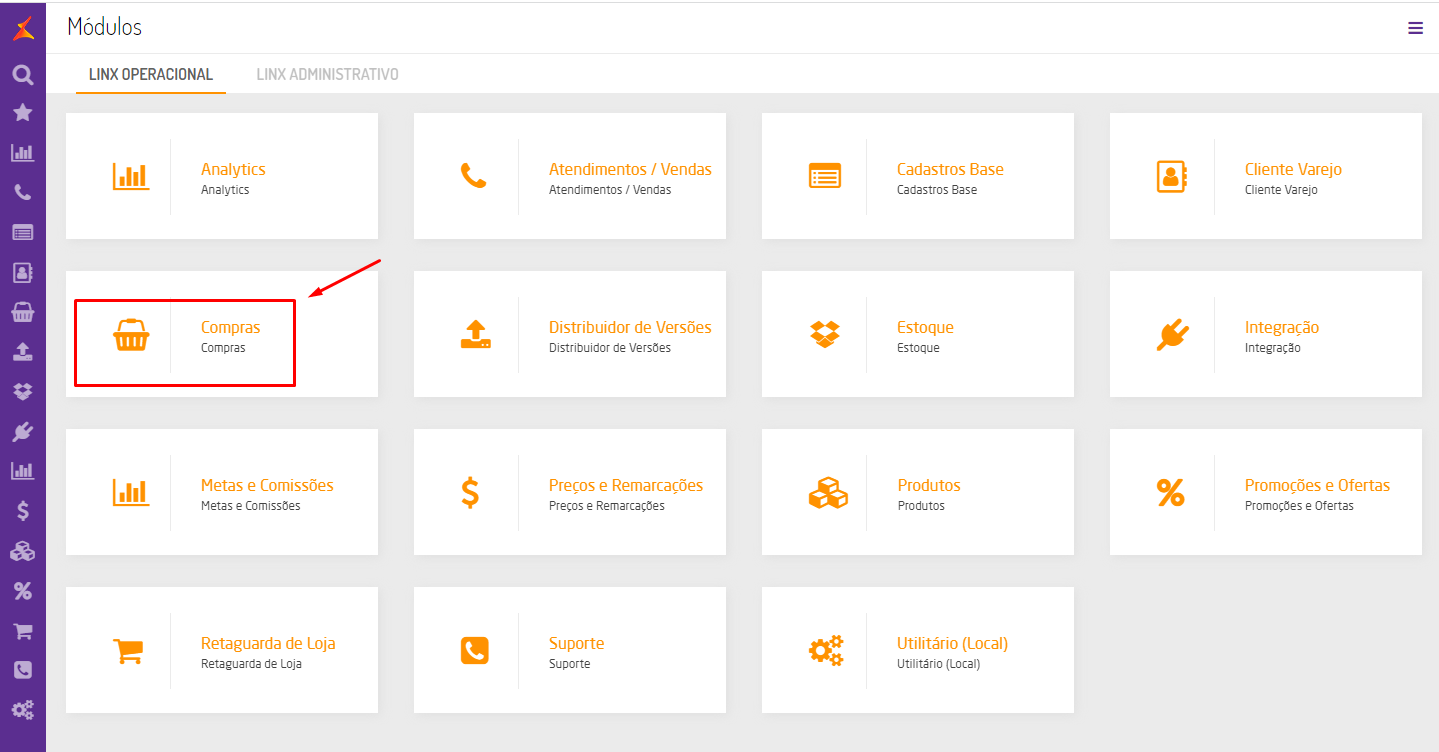Switch to the LINX OPERACIONAL tab
The image size is (1439, 752).
[151, 74]
